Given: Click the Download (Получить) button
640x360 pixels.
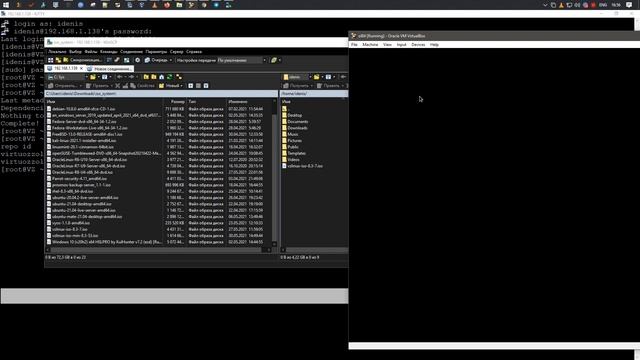Looking at the screenshot, I should tap(297, 86).
